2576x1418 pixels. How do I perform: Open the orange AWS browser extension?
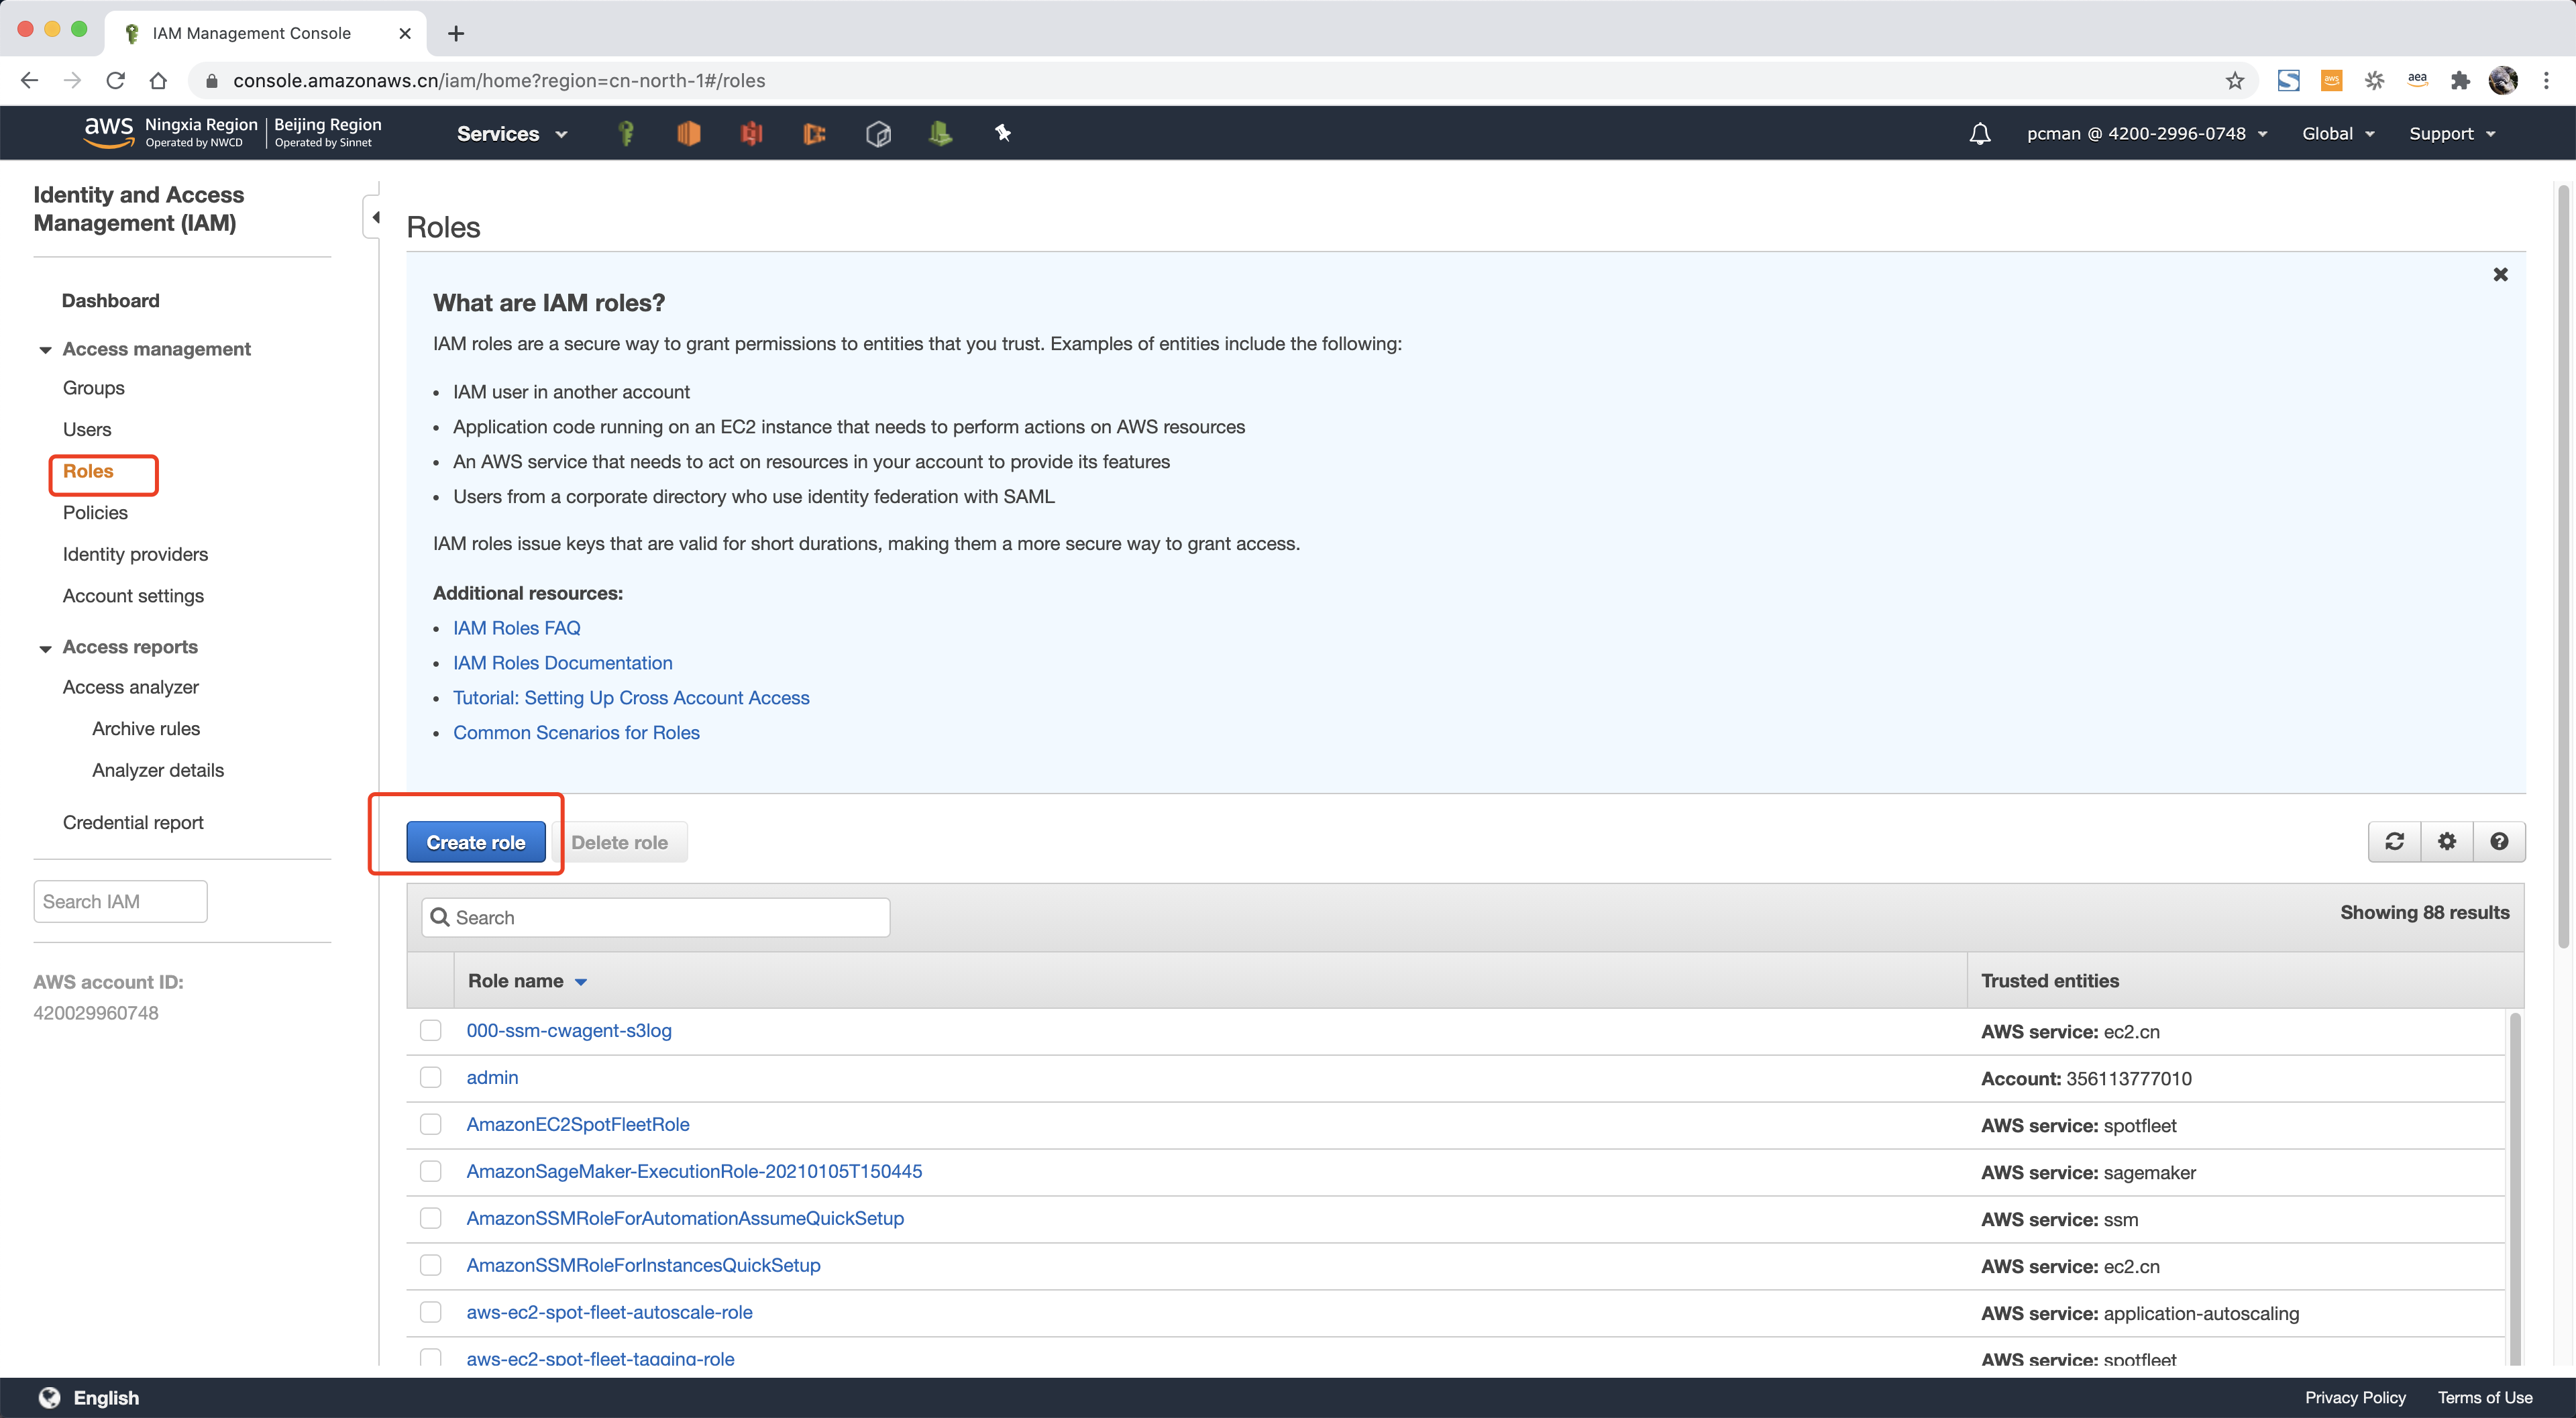click(2331, 81)
